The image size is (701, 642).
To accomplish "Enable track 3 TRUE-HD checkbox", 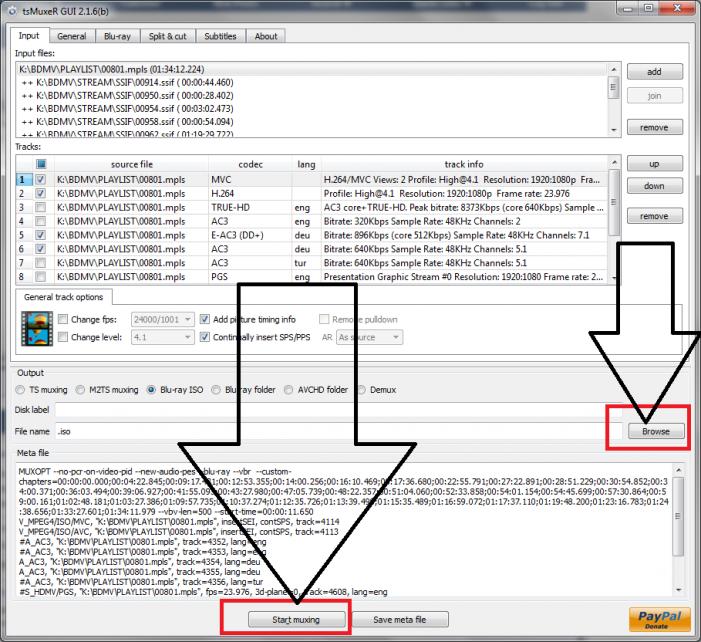I will [41, 207].
